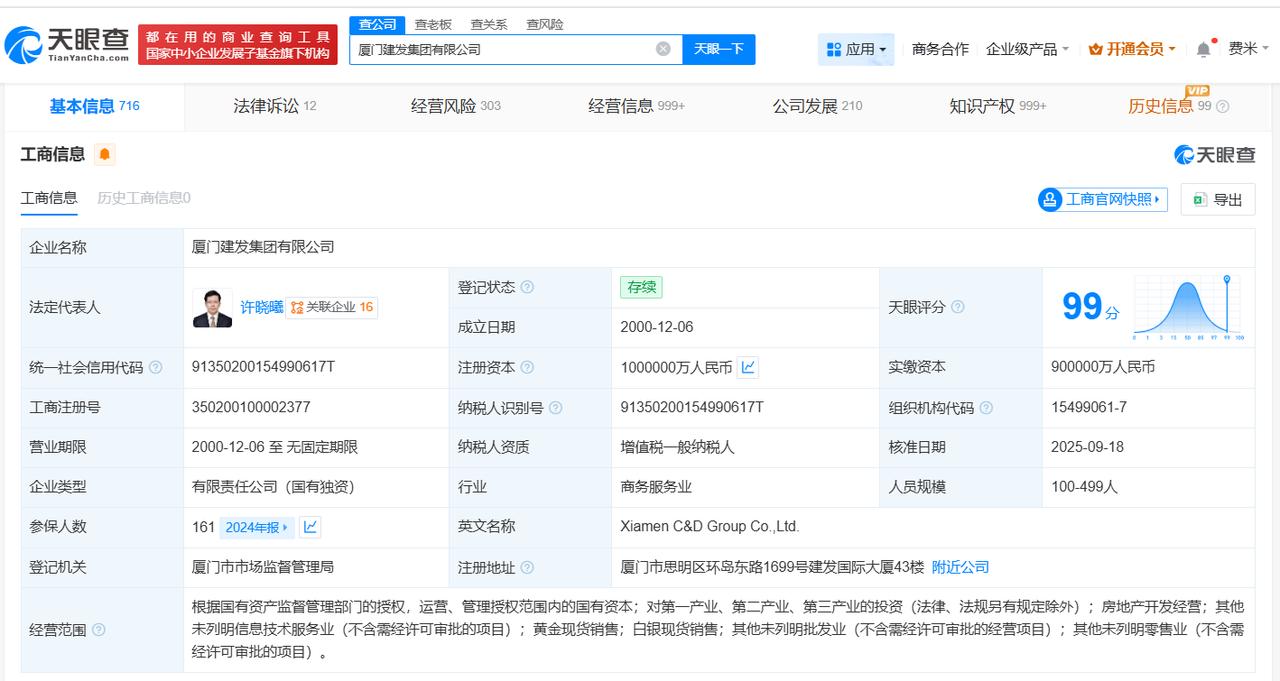Click the 企业名称 value 厦门建发集团有限公司

point(263,247)
